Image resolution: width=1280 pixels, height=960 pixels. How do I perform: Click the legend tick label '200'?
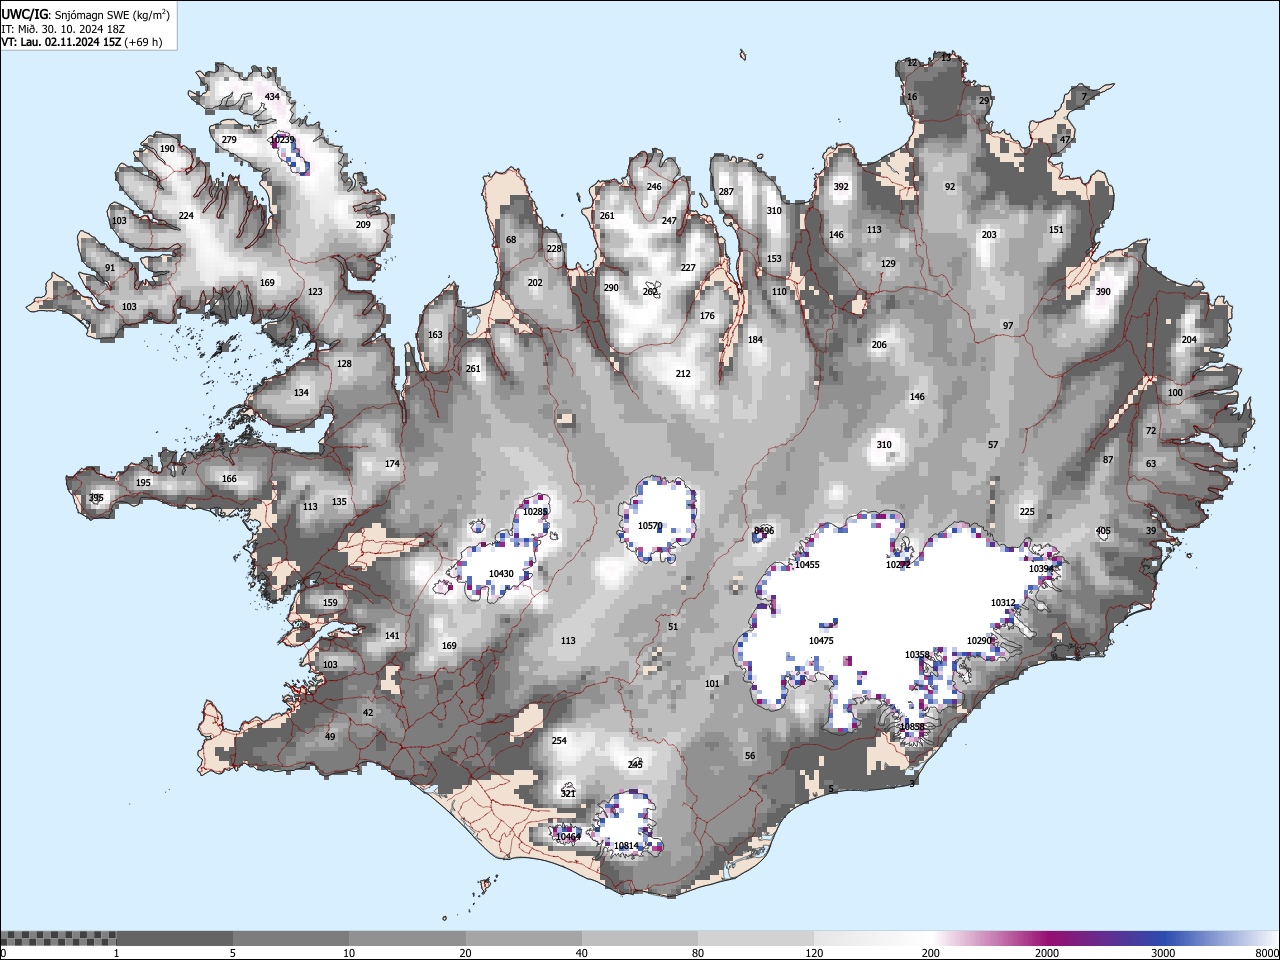(931, 953)
